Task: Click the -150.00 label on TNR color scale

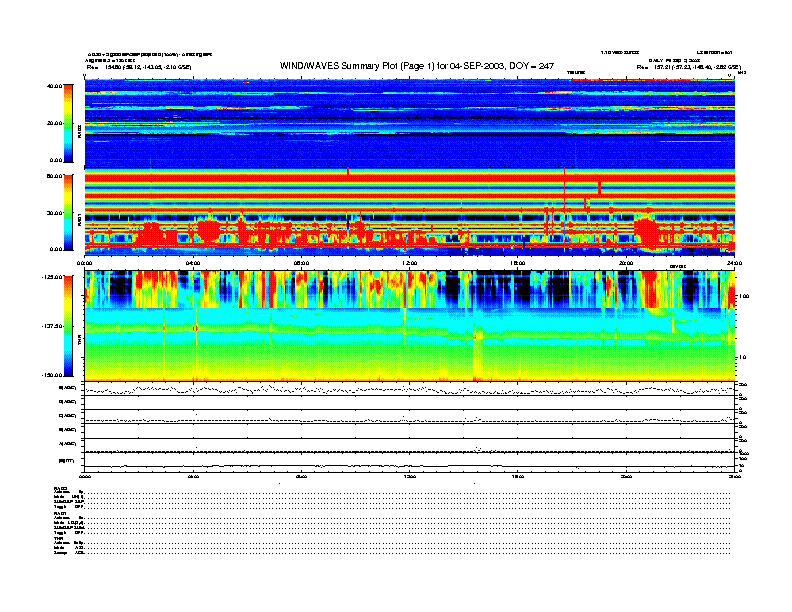Action: 52,375
